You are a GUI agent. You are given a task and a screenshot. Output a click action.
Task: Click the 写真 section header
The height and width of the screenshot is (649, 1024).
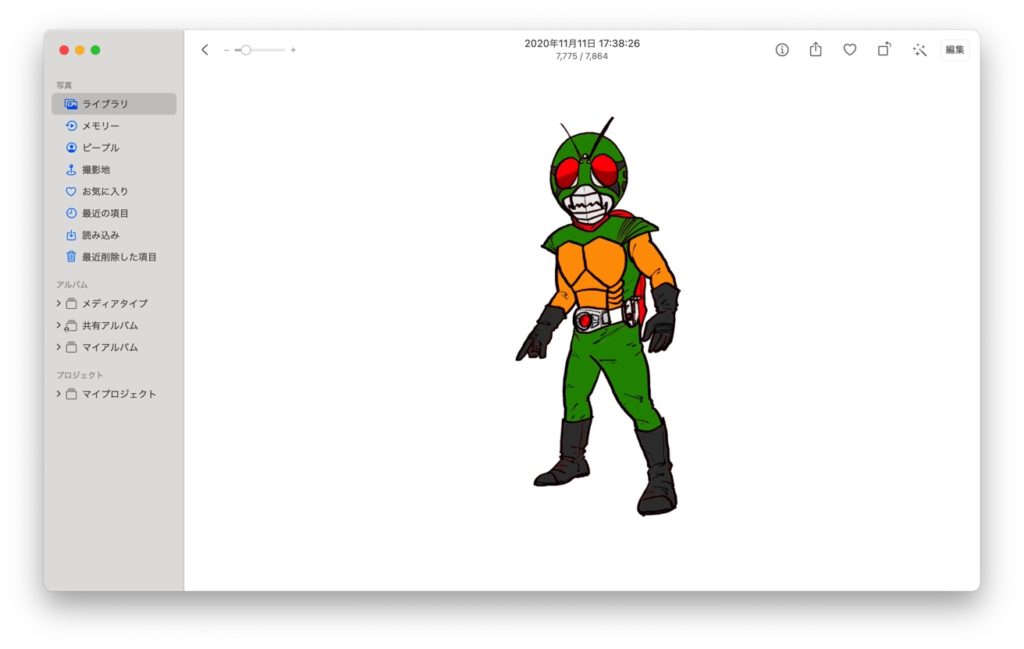(64, 85)
